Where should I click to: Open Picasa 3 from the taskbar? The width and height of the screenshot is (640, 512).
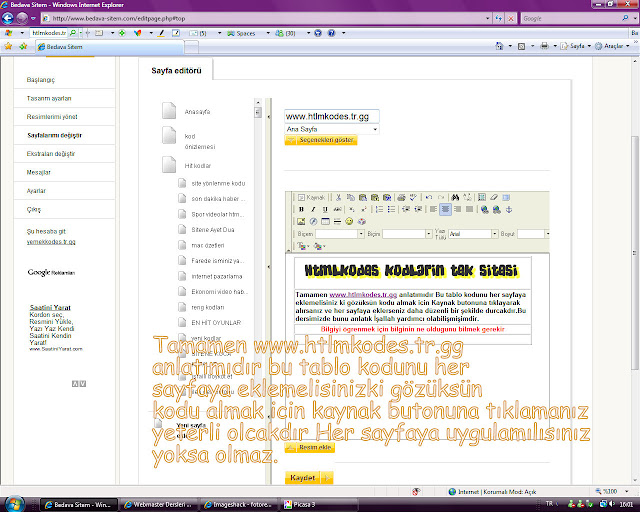[320, 505]
